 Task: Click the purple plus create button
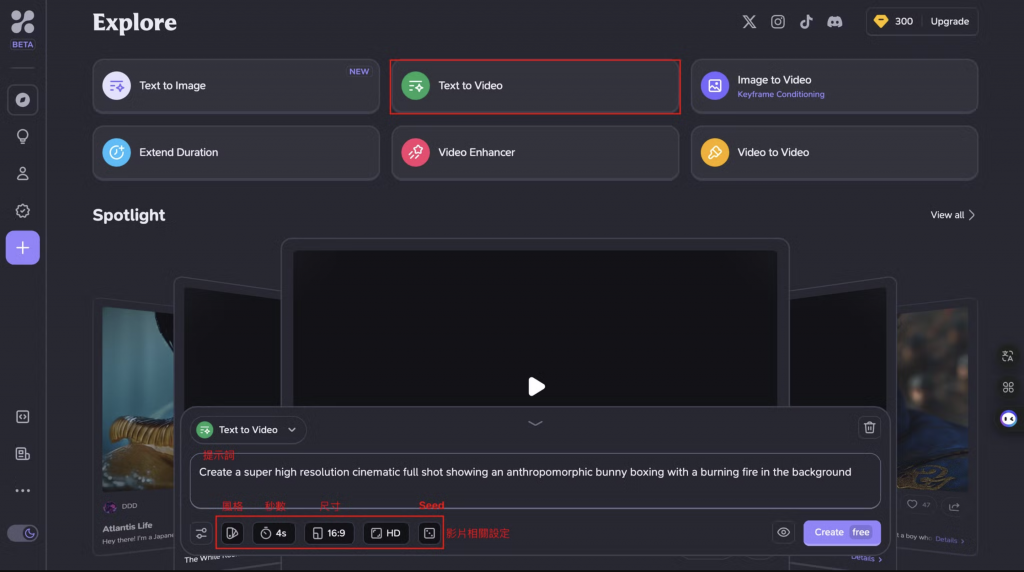tap(22, 247)
